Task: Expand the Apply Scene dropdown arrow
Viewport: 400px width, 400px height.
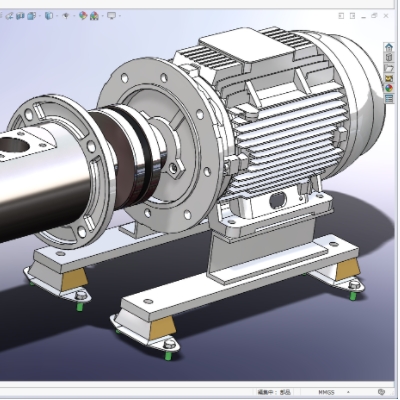Action: 102,16
